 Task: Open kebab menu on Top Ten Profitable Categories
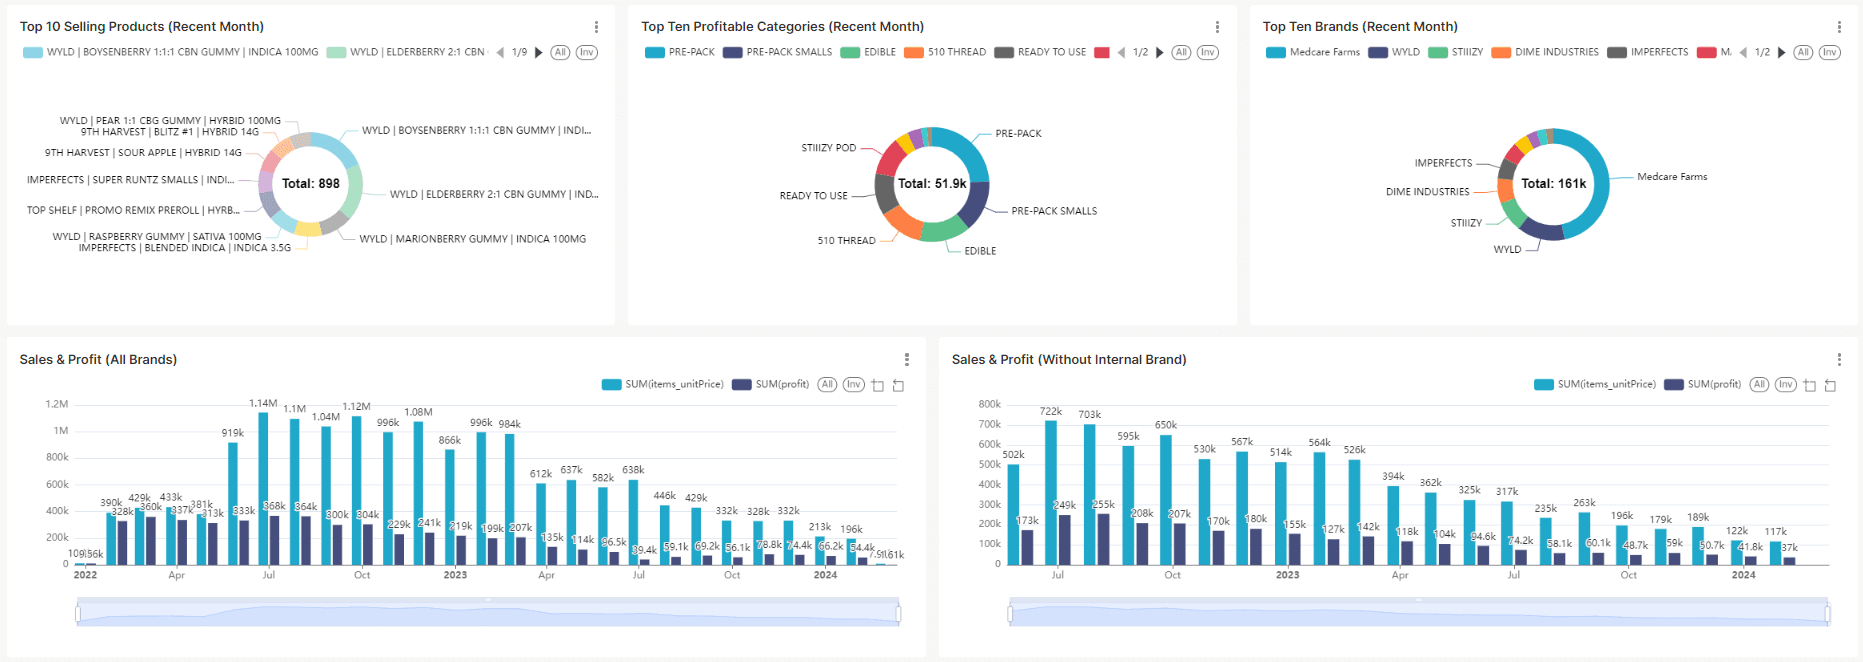tap(1217, 27)
